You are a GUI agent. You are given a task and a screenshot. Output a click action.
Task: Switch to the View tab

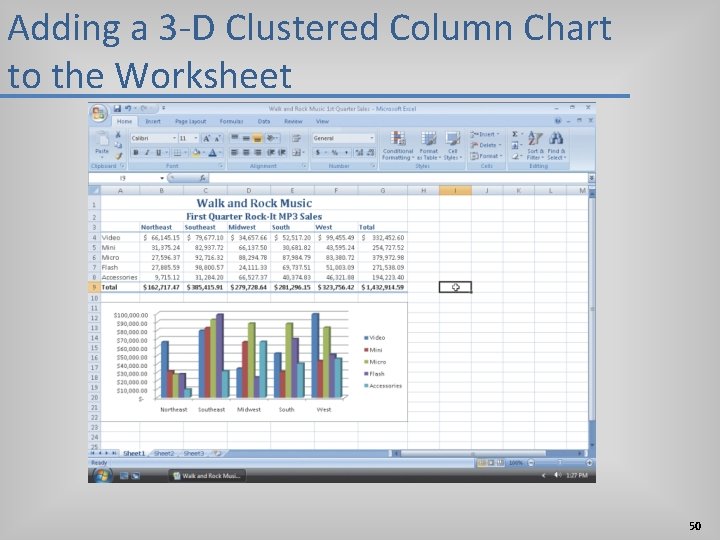(322, 122)
